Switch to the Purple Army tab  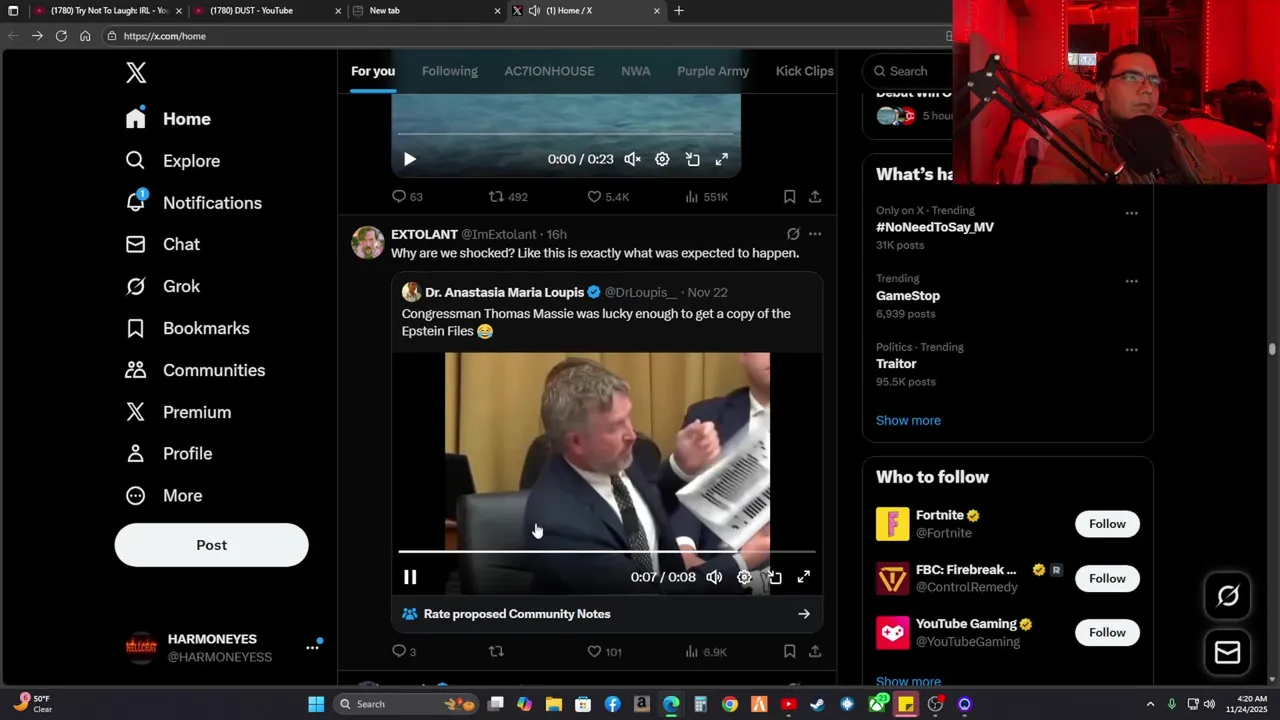coord(713,71)
